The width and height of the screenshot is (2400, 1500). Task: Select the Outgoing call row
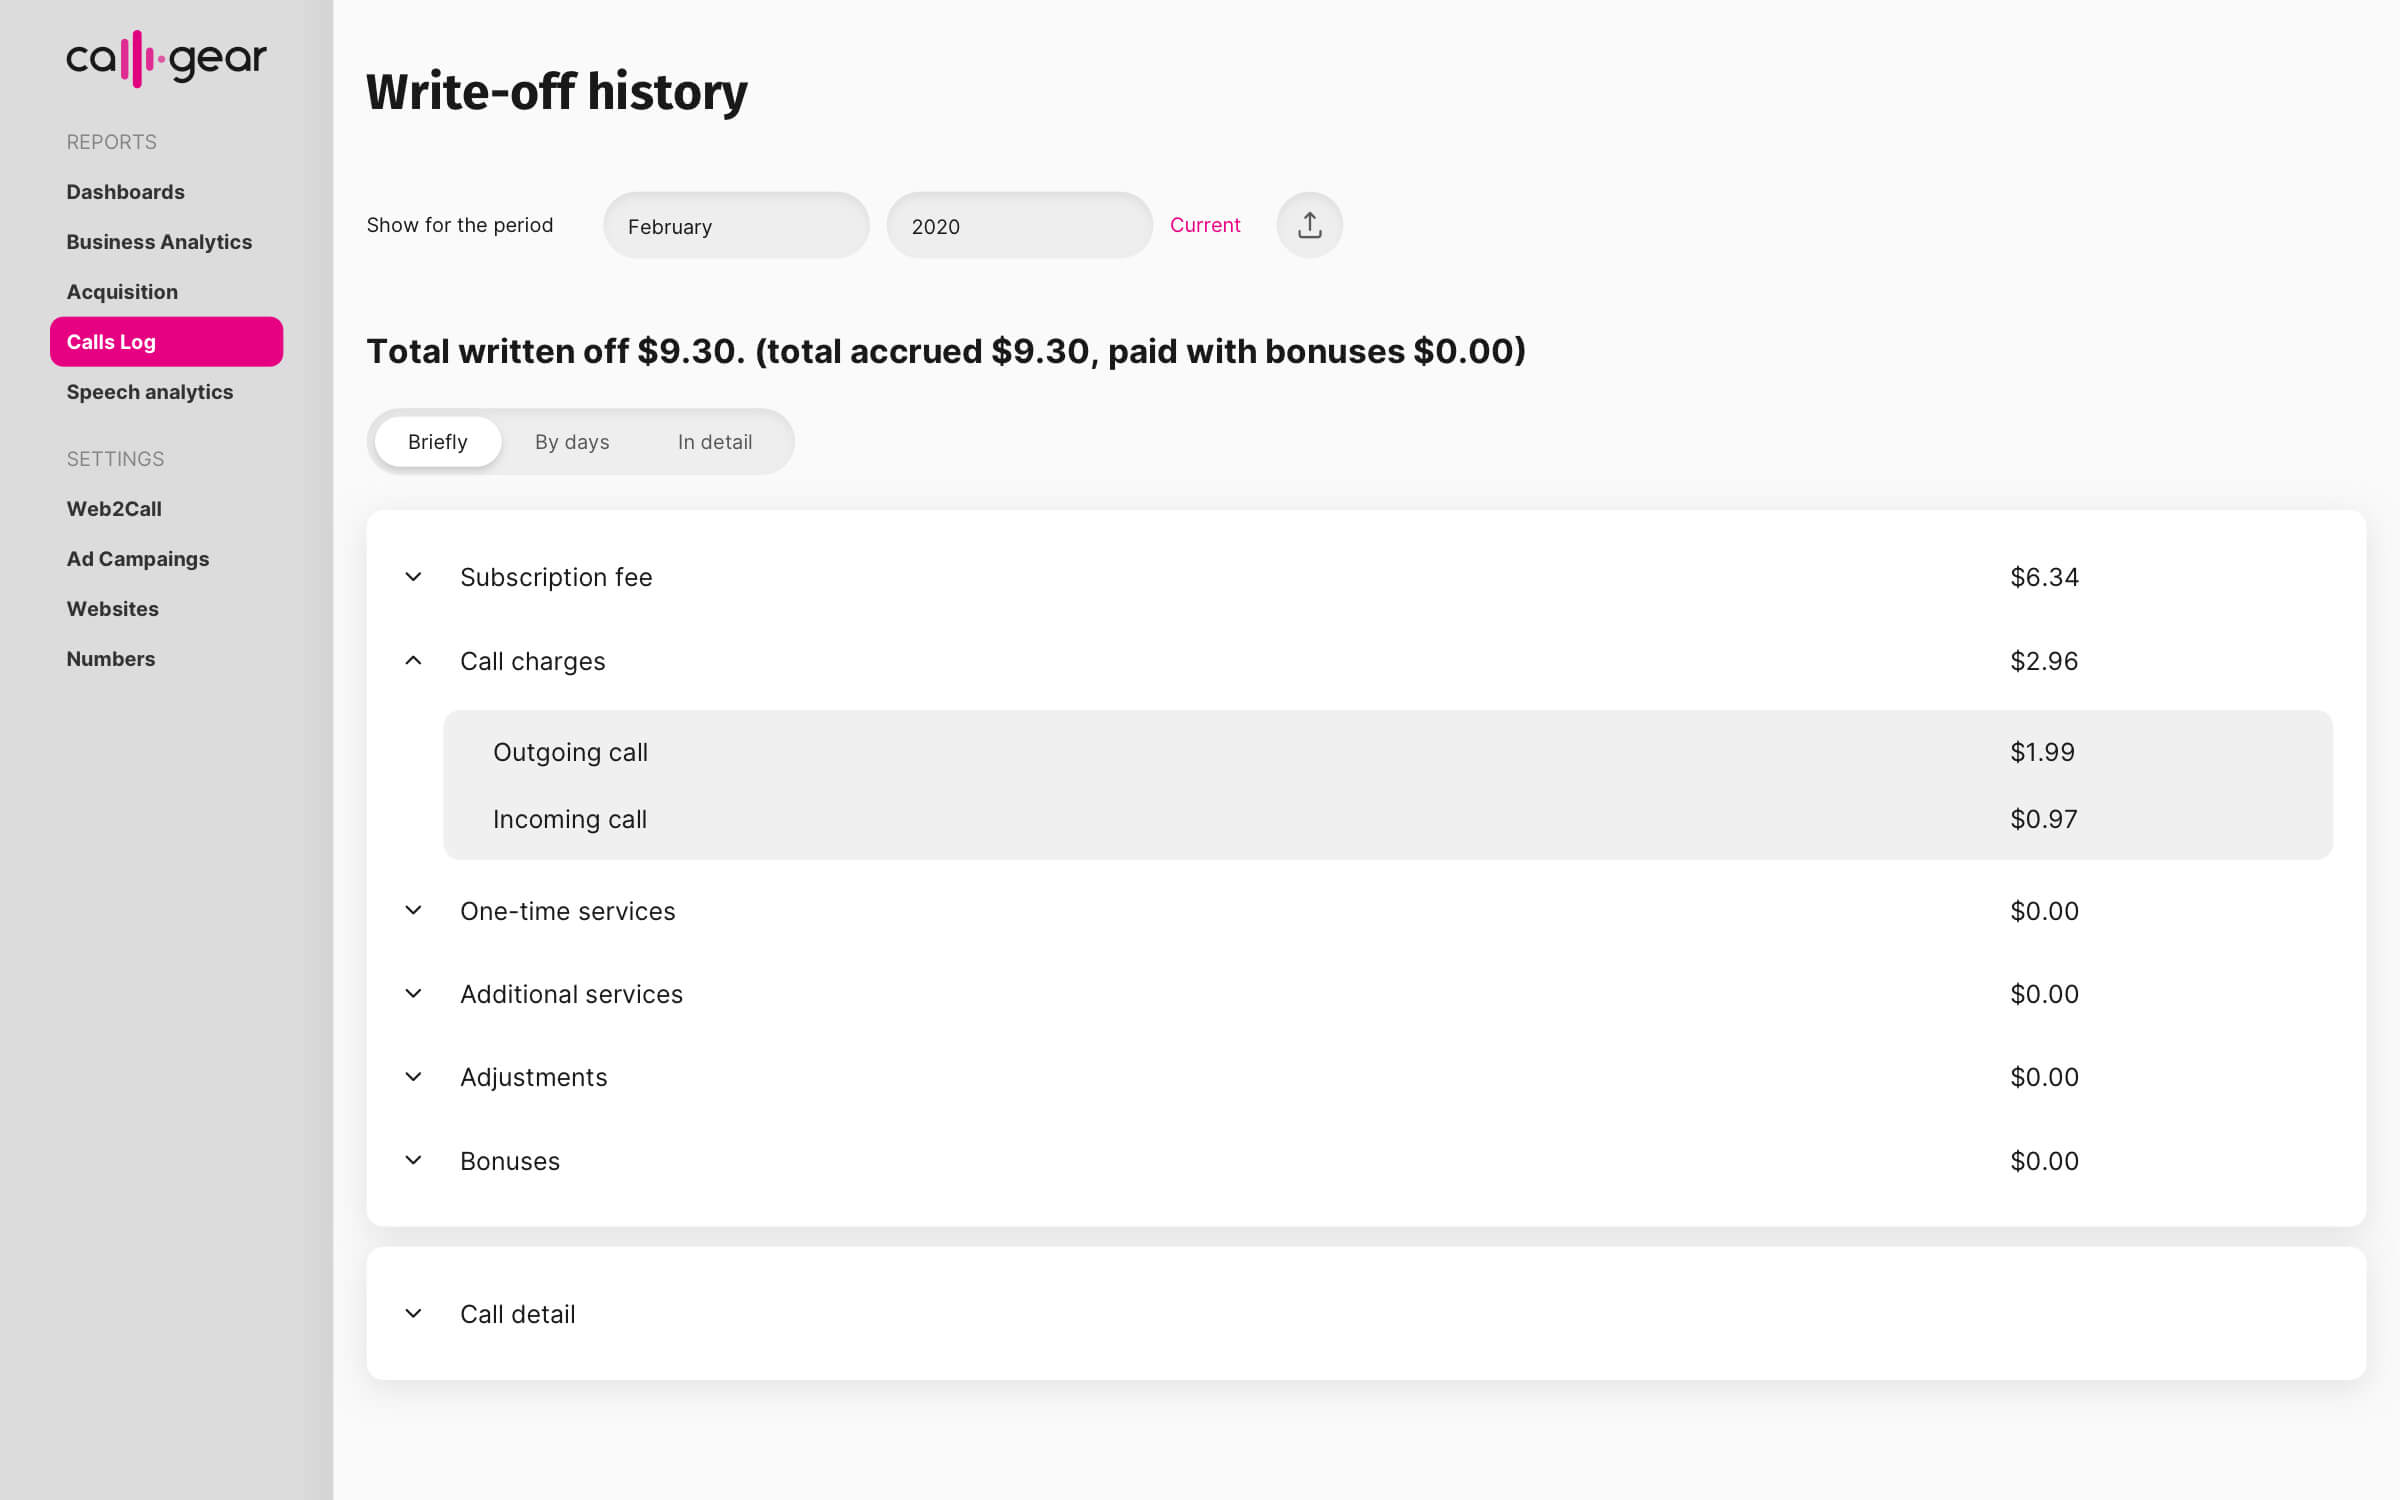coord(1387,752)
